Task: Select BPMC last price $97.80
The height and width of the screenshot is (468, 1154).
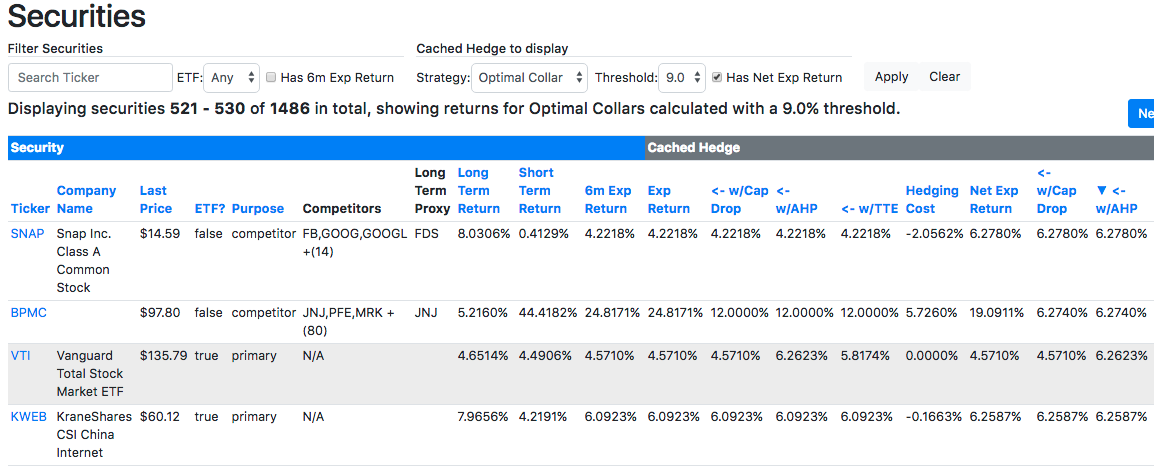Action: point(160,313)
